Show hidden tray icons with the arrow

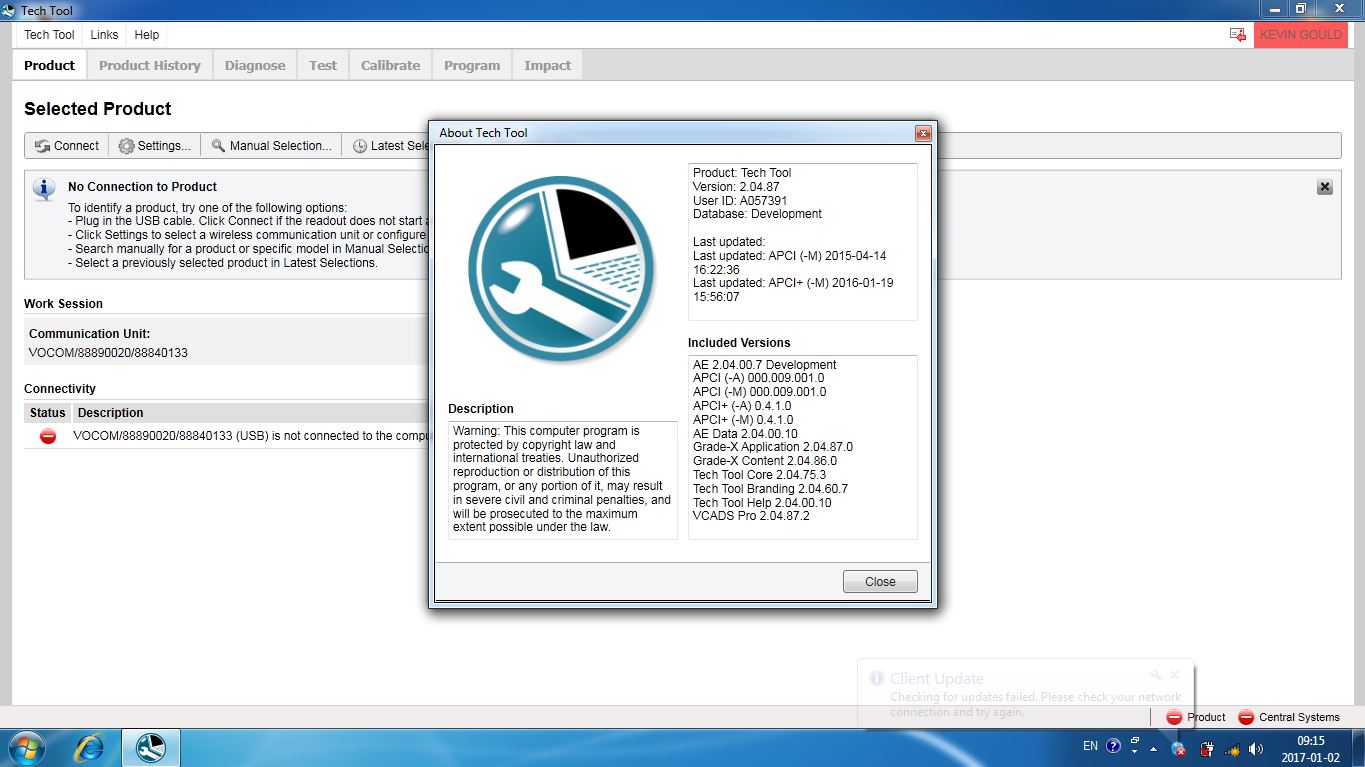coord(1154,747)
